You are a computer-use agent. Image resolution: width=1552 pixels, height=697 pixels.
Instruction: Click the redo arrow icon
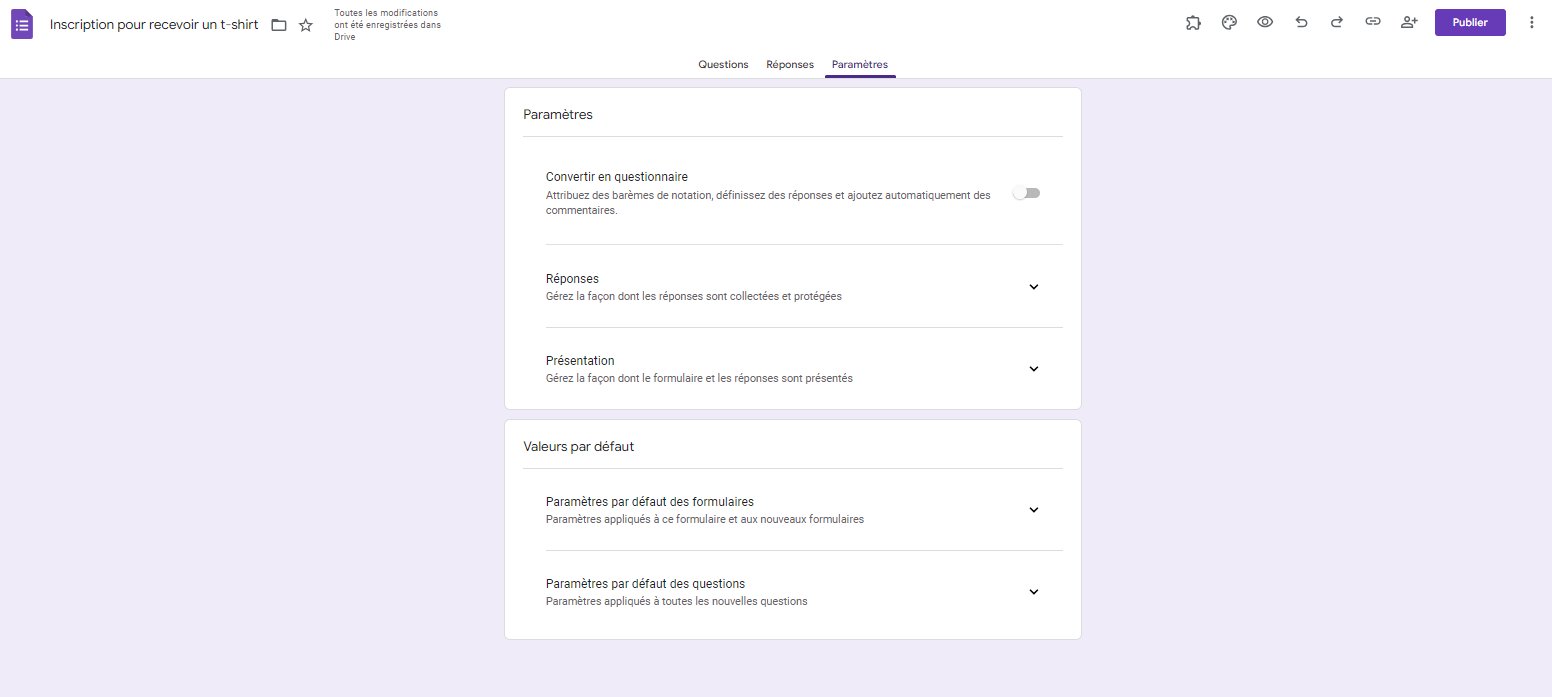point(1337,21)
